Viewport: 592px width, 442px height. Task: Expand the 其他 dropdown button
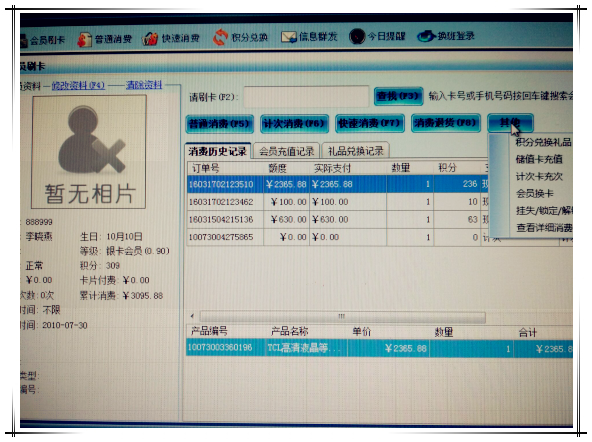pyautogui.click(x=510, y=122)
